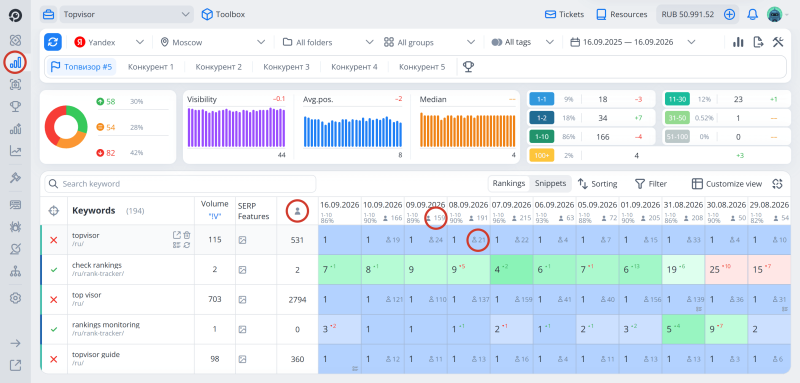Switch to Конкурент 3 tab
The height and width of the screenshot is (383, 800).
tap(286, 67)
